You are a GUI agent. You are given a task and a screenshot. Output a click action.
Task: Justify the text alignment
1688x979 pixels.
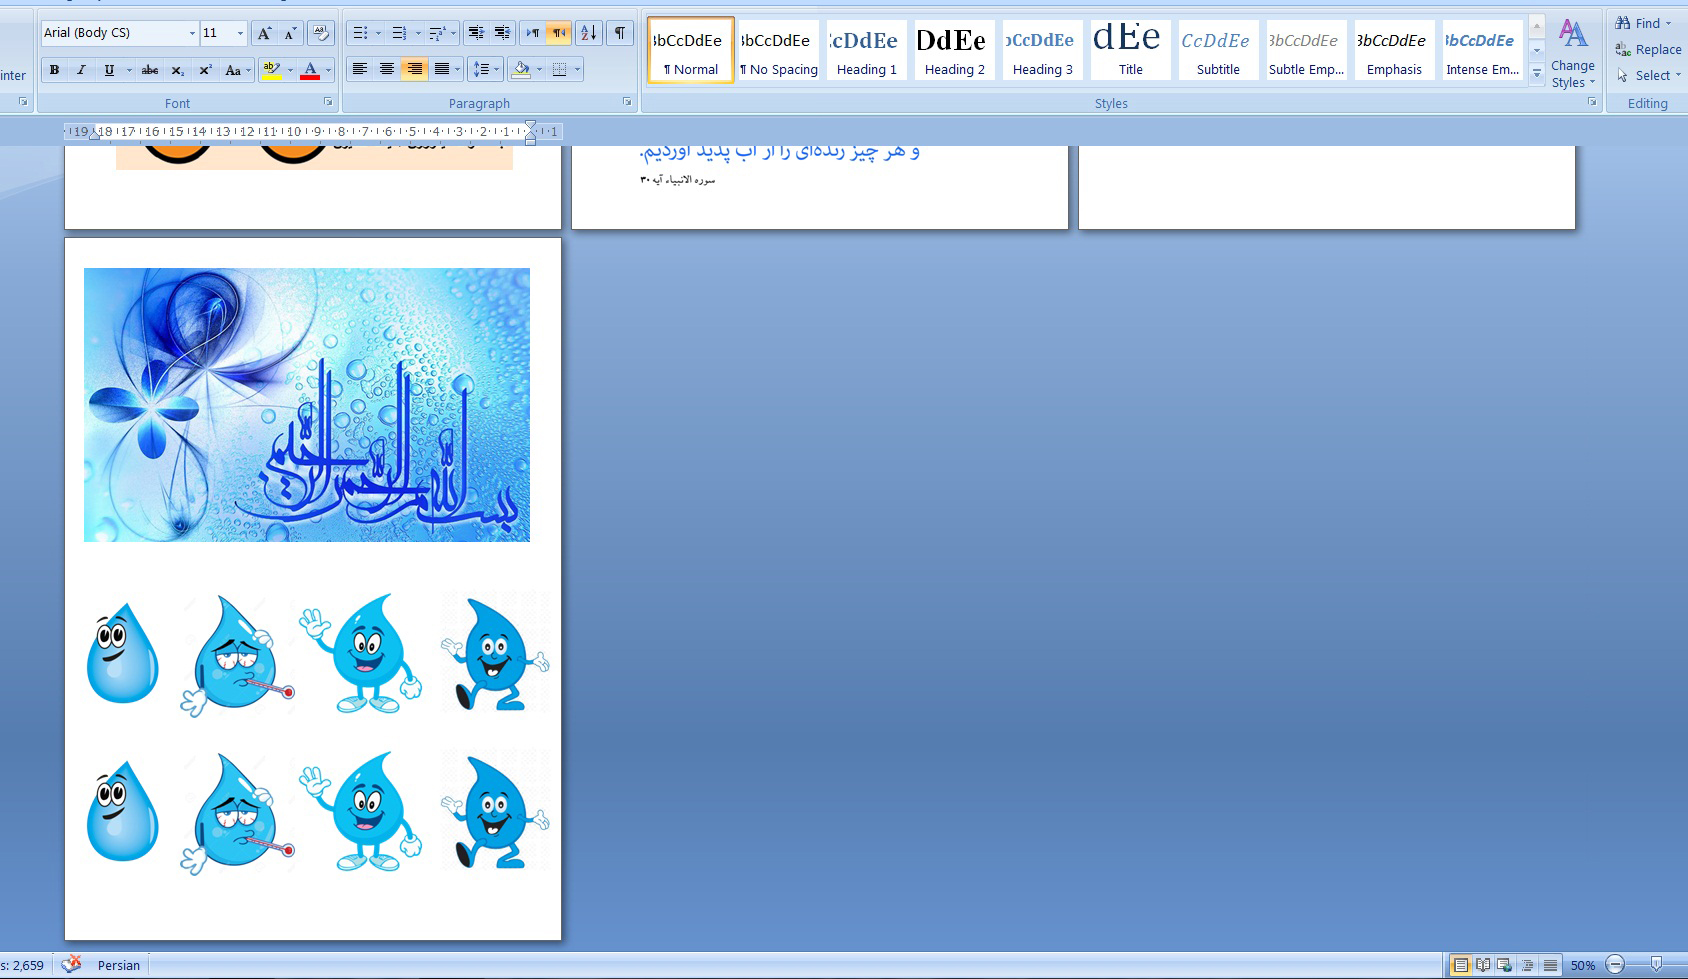(x=441, y=70)
